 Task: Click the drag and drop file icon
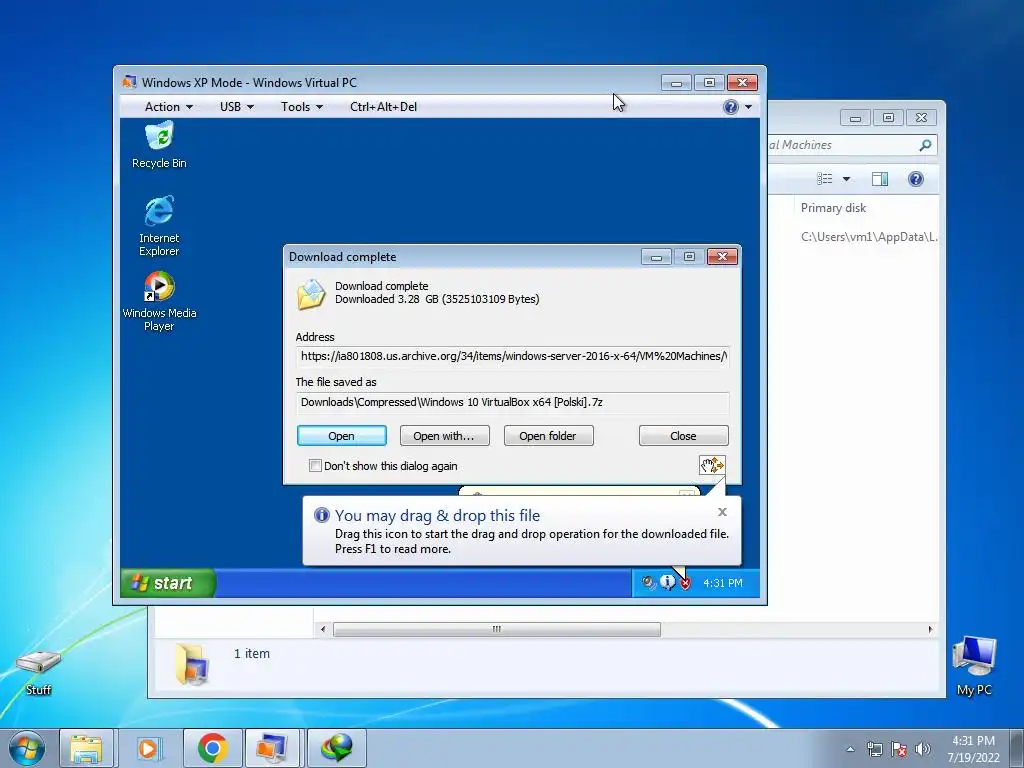(712, 465)
